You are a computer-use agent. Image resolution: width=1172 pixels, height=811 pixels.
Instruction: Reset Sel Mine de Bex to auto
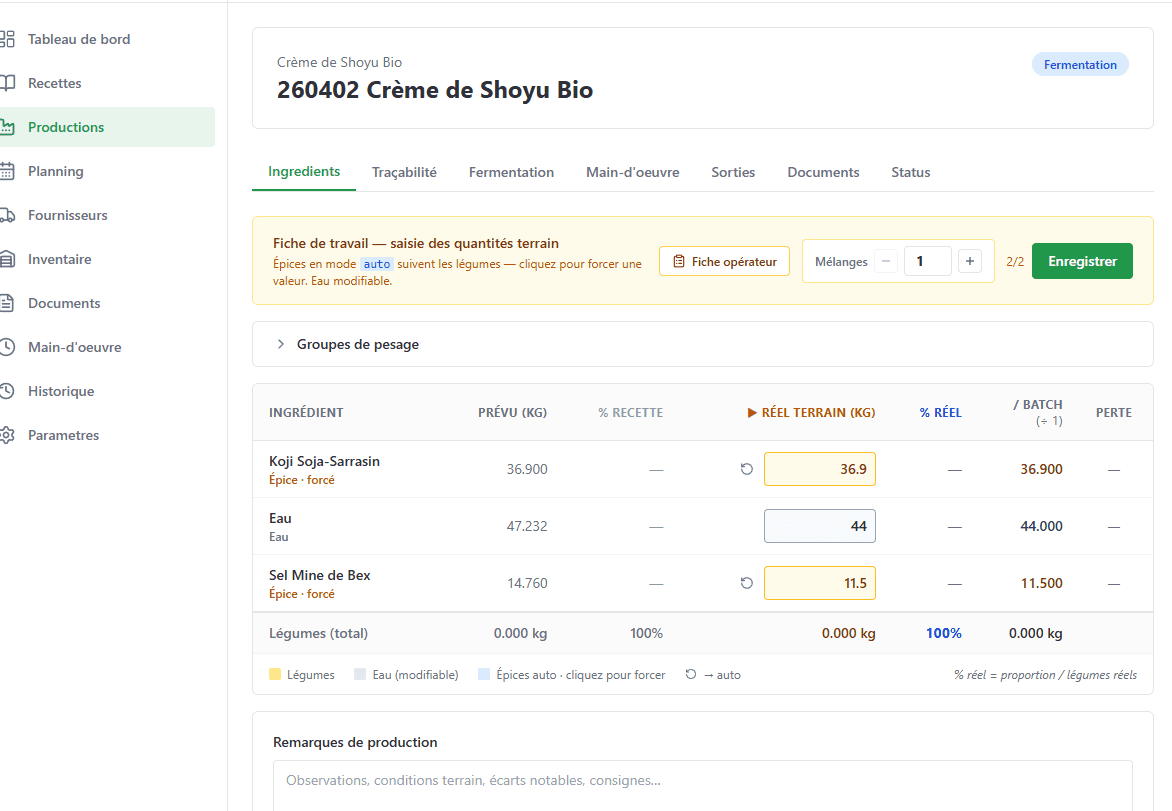pyautogui.click(x=746, y=583)
